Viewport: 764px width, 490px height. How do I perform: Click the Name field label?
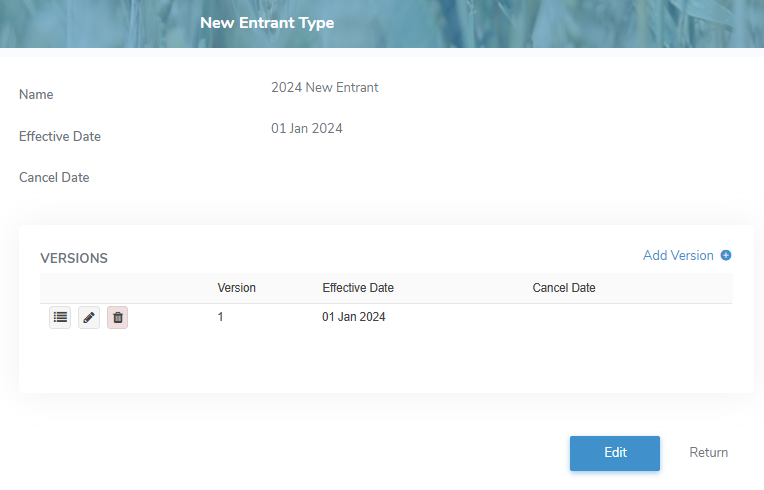[37, 95]
